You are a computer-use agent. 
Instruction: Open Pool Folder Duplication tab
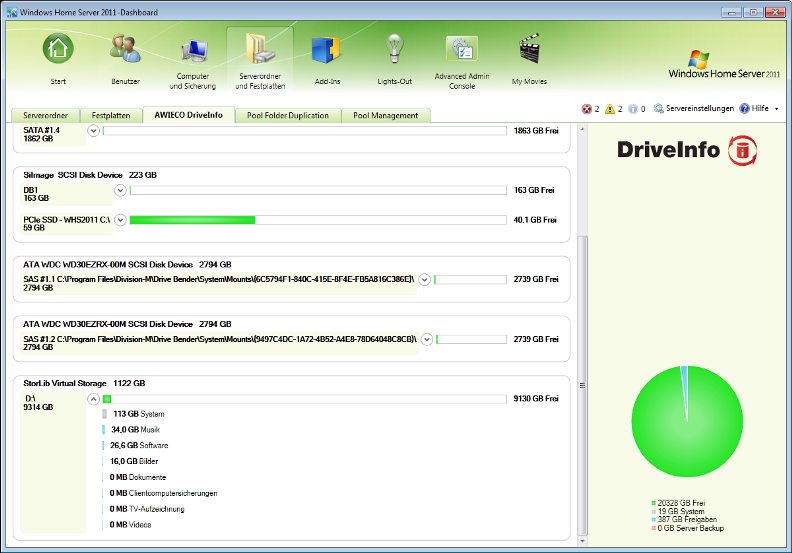(x=288, y=116)
